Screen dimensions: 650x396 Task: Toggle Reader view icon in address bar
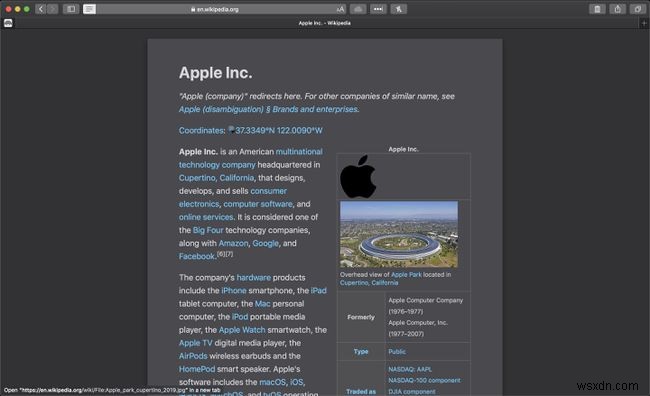click(89, 9)
